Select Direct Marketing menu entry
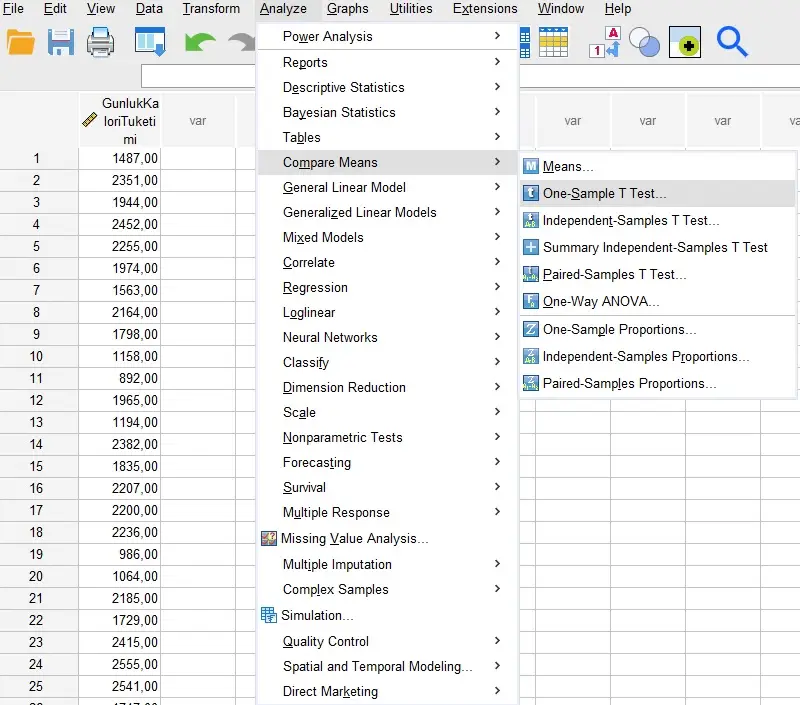 click(x=388, y=691)
